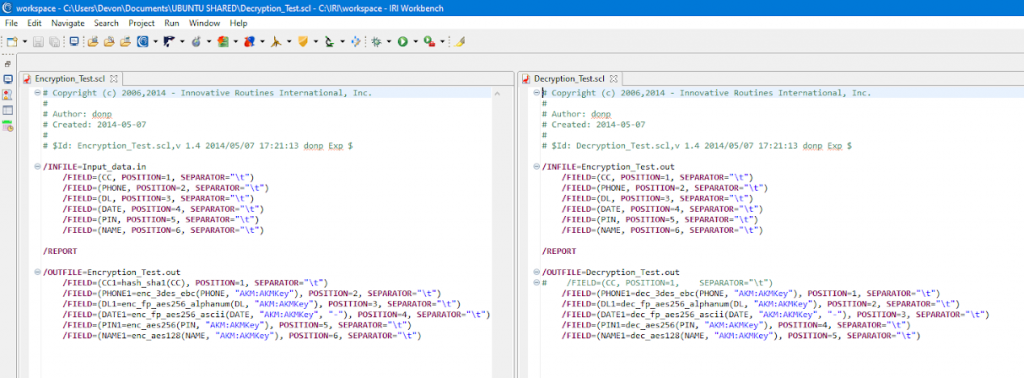Click the highlighter marker toolbar icon
The width and height of the screenshot is (1024, 378).
(x=460, y=41)
